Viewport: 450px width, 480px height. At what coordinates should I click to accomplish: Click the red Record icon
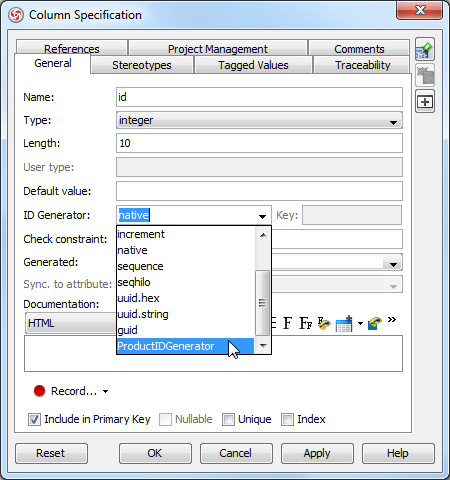point(39,391)
